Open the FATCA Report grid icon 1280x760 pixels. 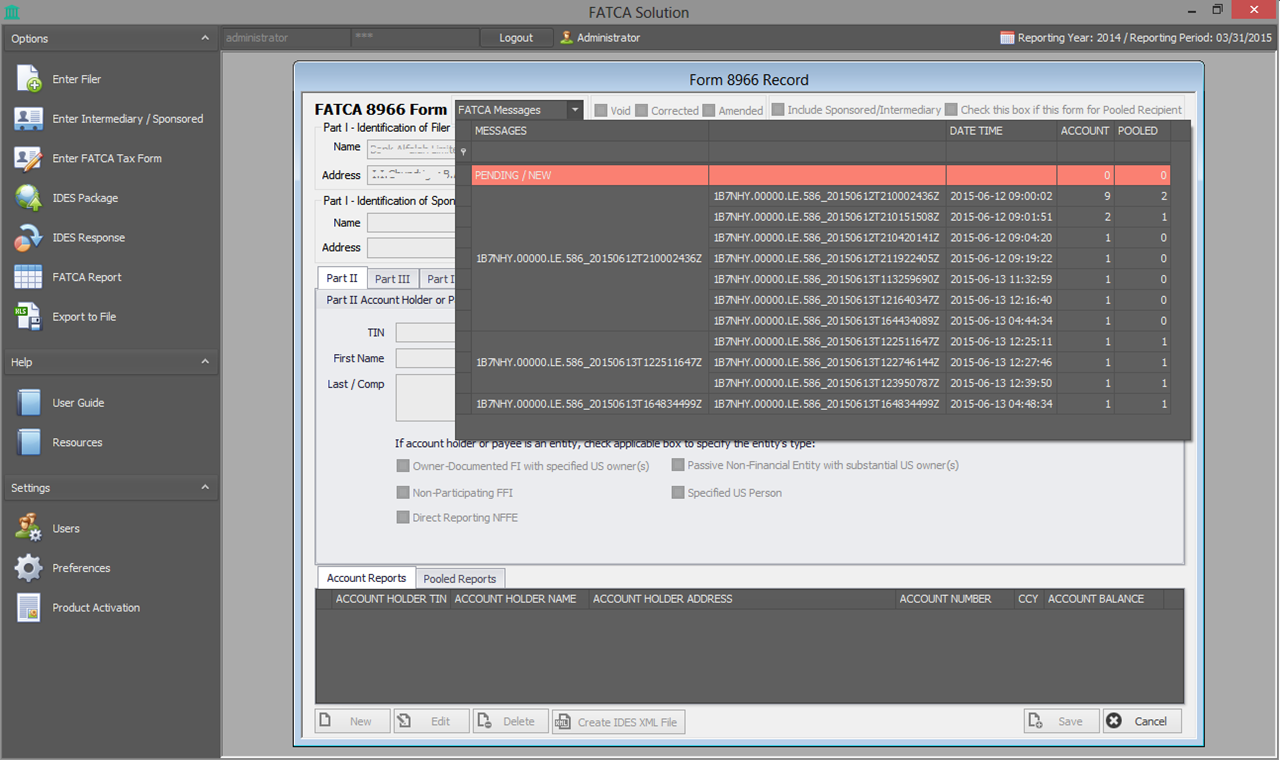28,277
